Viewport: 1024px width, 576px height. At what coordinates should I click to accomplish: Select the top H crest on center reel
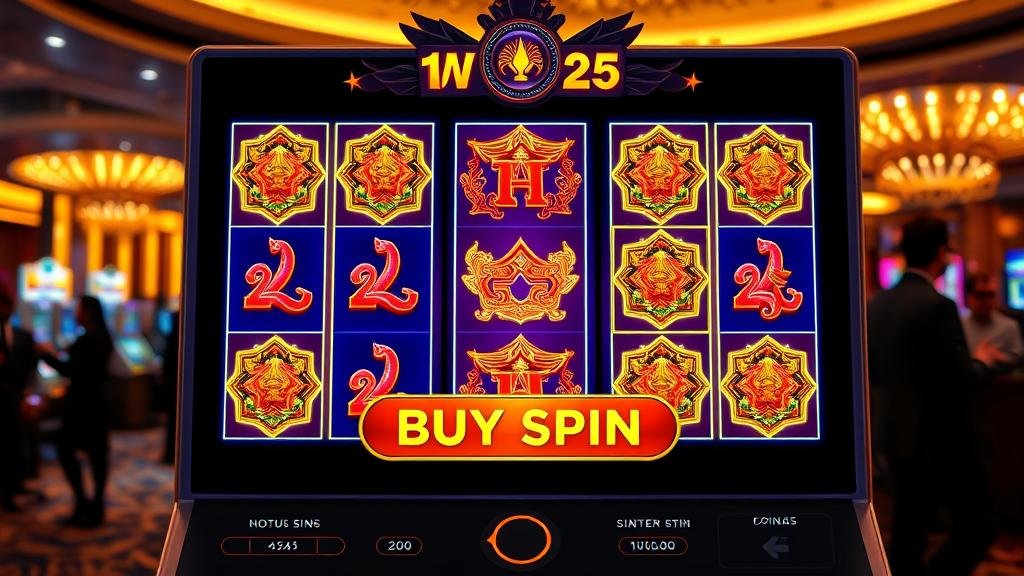[x=520, y=172]
